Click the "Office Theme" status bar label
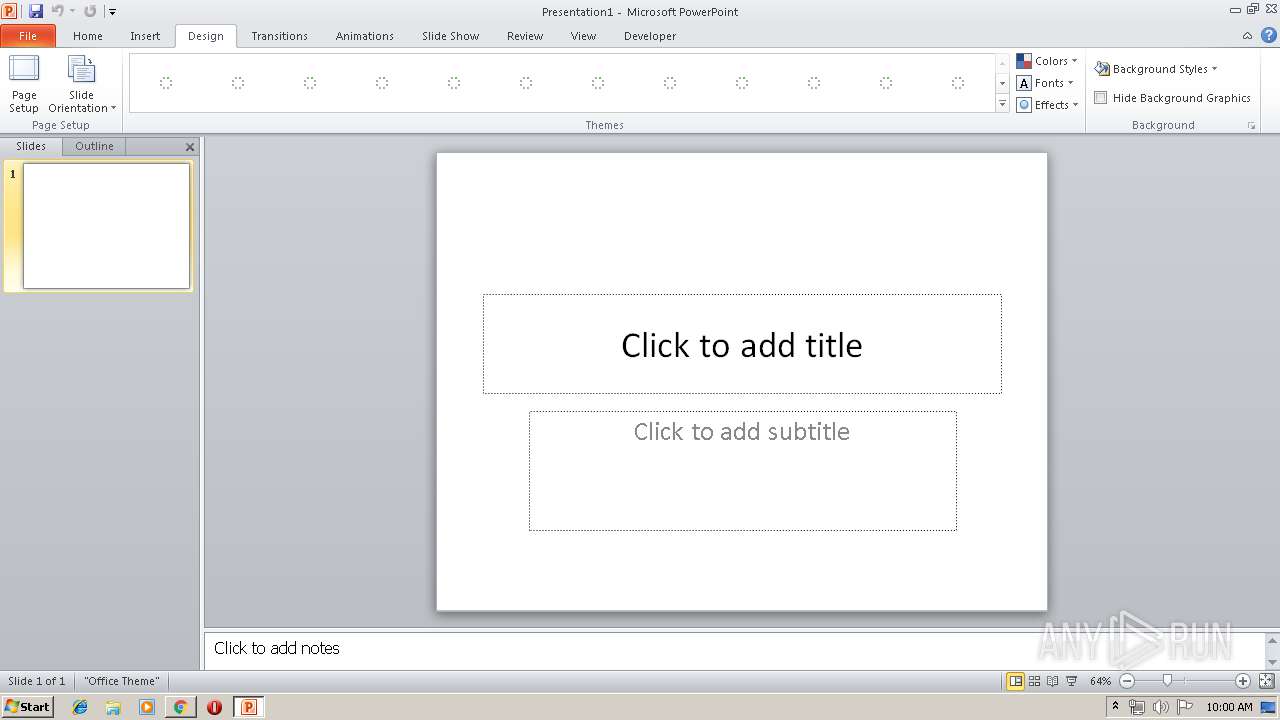 [x=121, y=681]
